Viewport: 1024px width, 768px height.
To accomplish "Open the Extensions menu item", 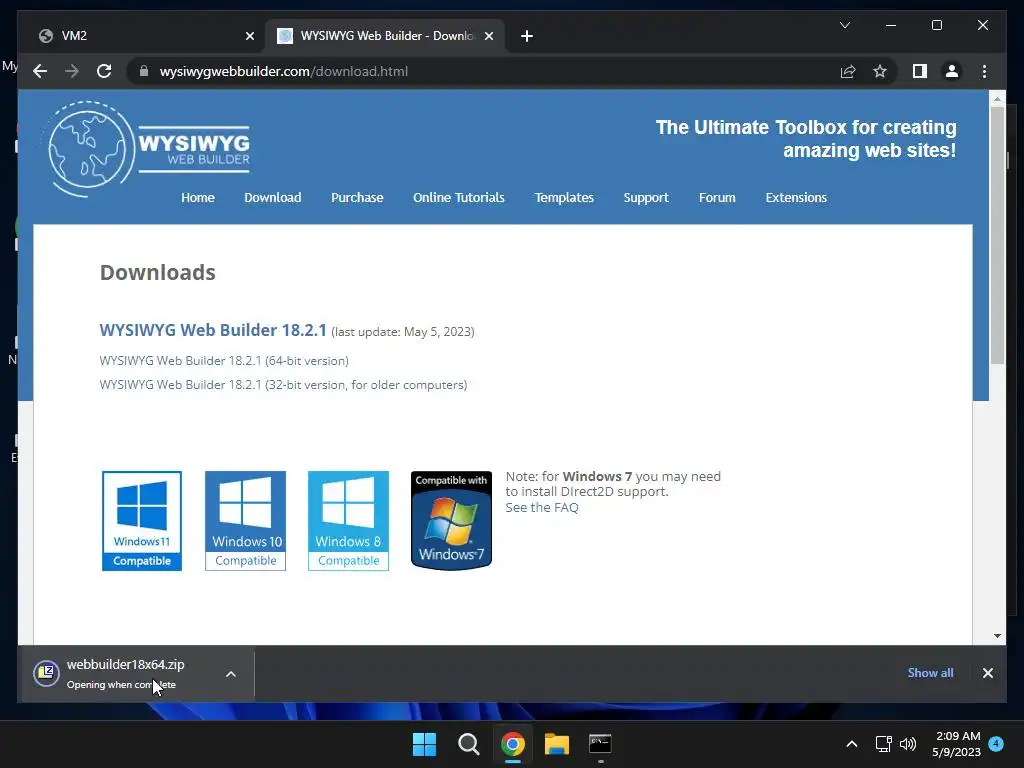I will [x=796, y=197].
